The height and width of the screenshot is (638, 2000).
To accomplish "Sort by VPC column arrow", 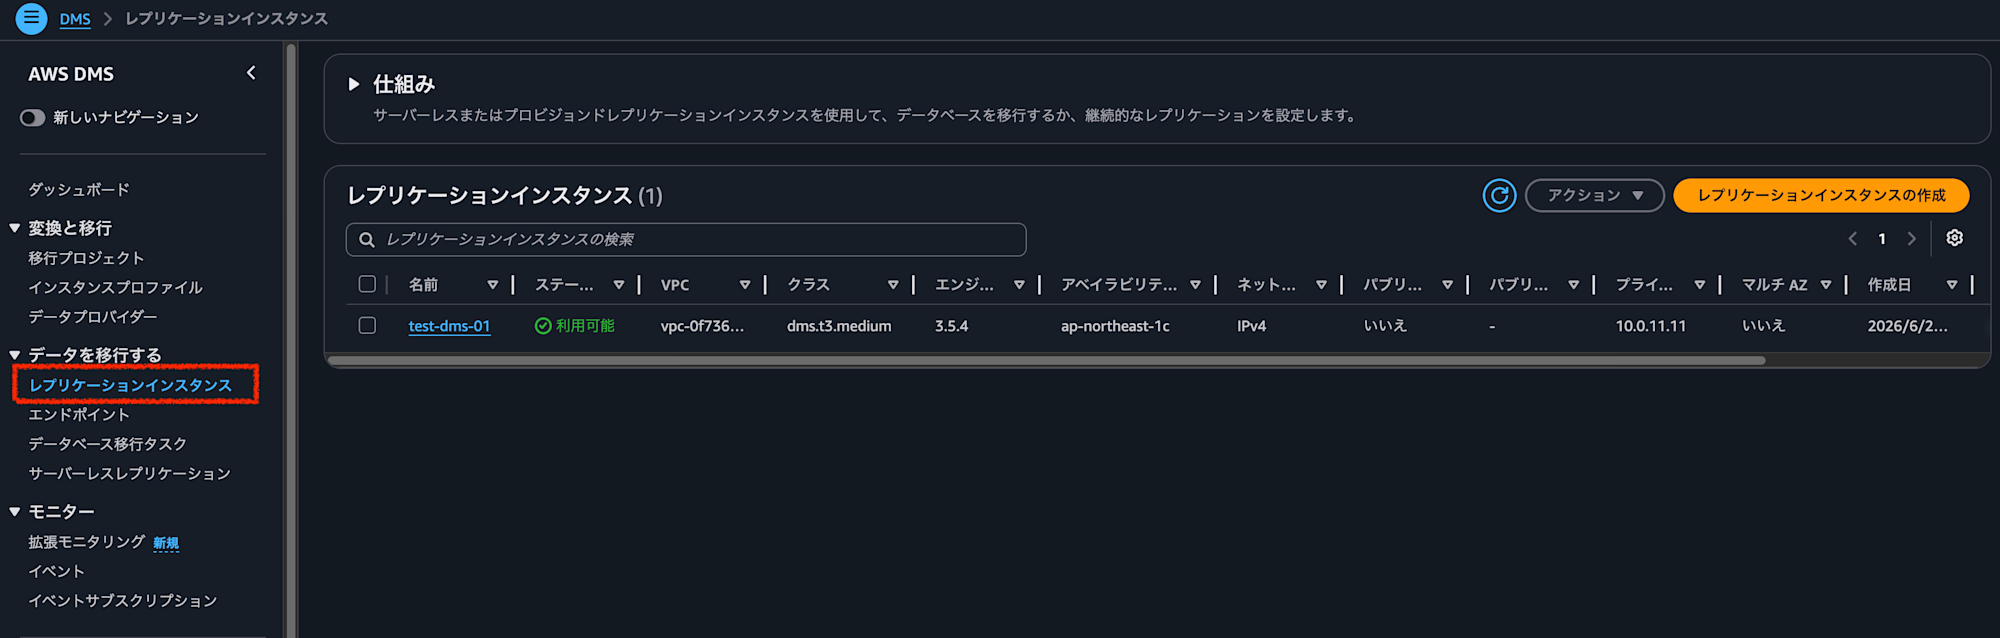I will (x=745, y=285).
